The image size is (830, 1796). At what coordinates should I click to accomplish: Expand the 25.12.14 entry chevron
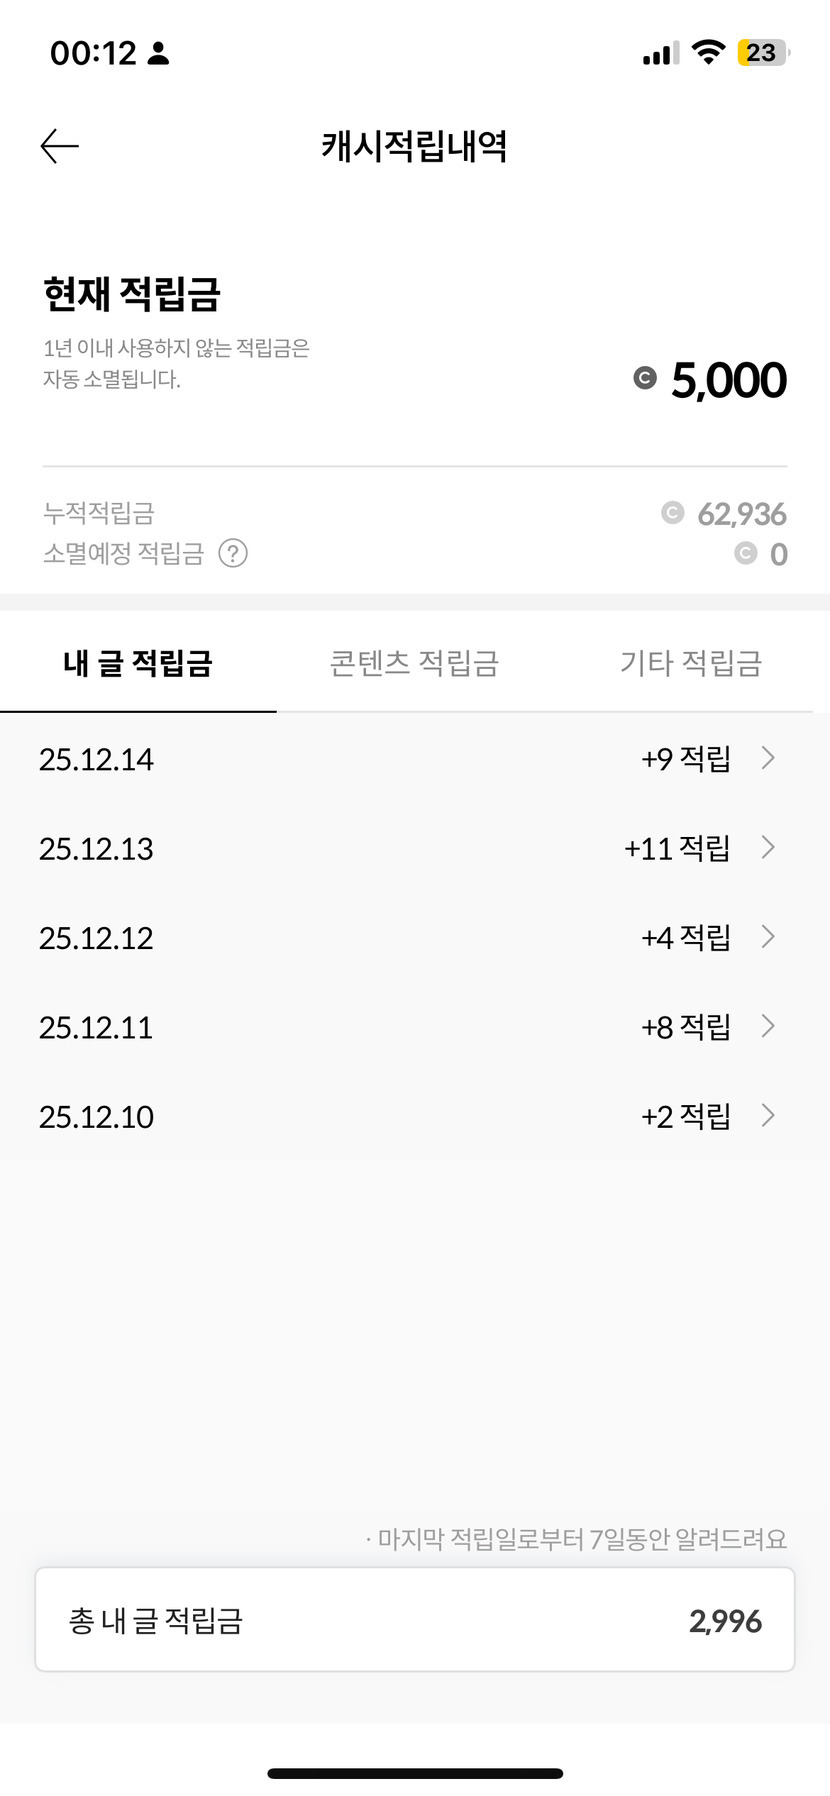click(x=768, y=758)
